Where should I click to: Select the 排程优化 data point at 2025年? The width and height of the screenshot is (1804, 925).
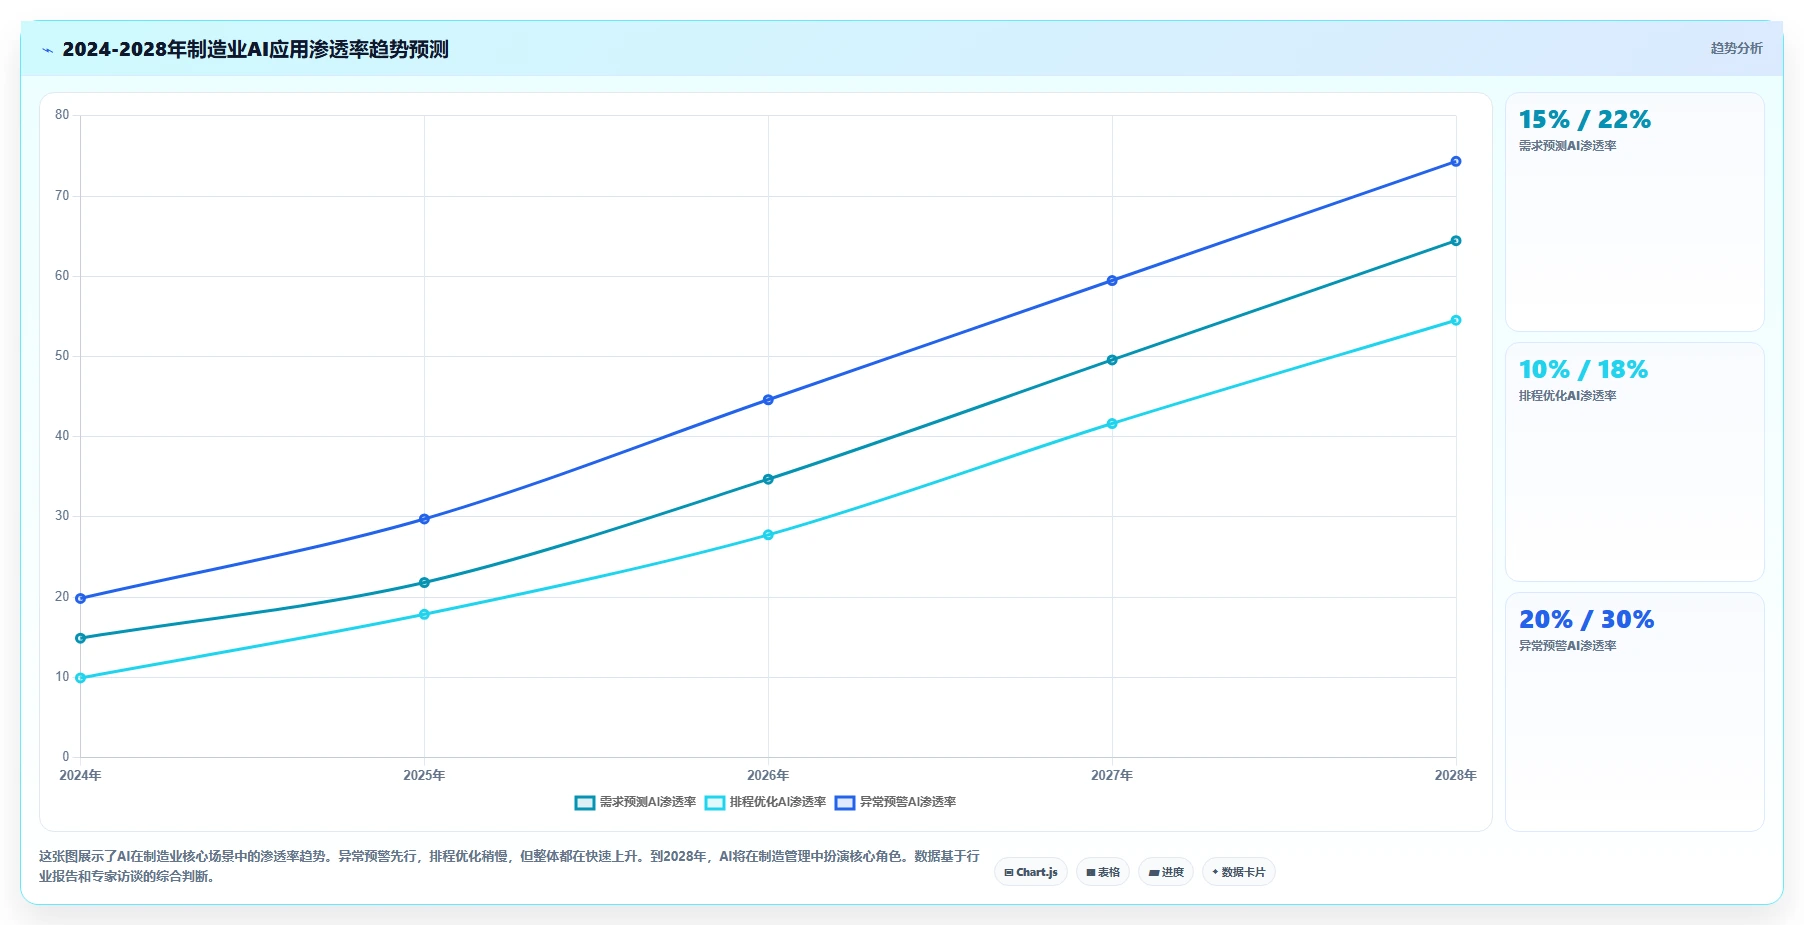[424, 614]
